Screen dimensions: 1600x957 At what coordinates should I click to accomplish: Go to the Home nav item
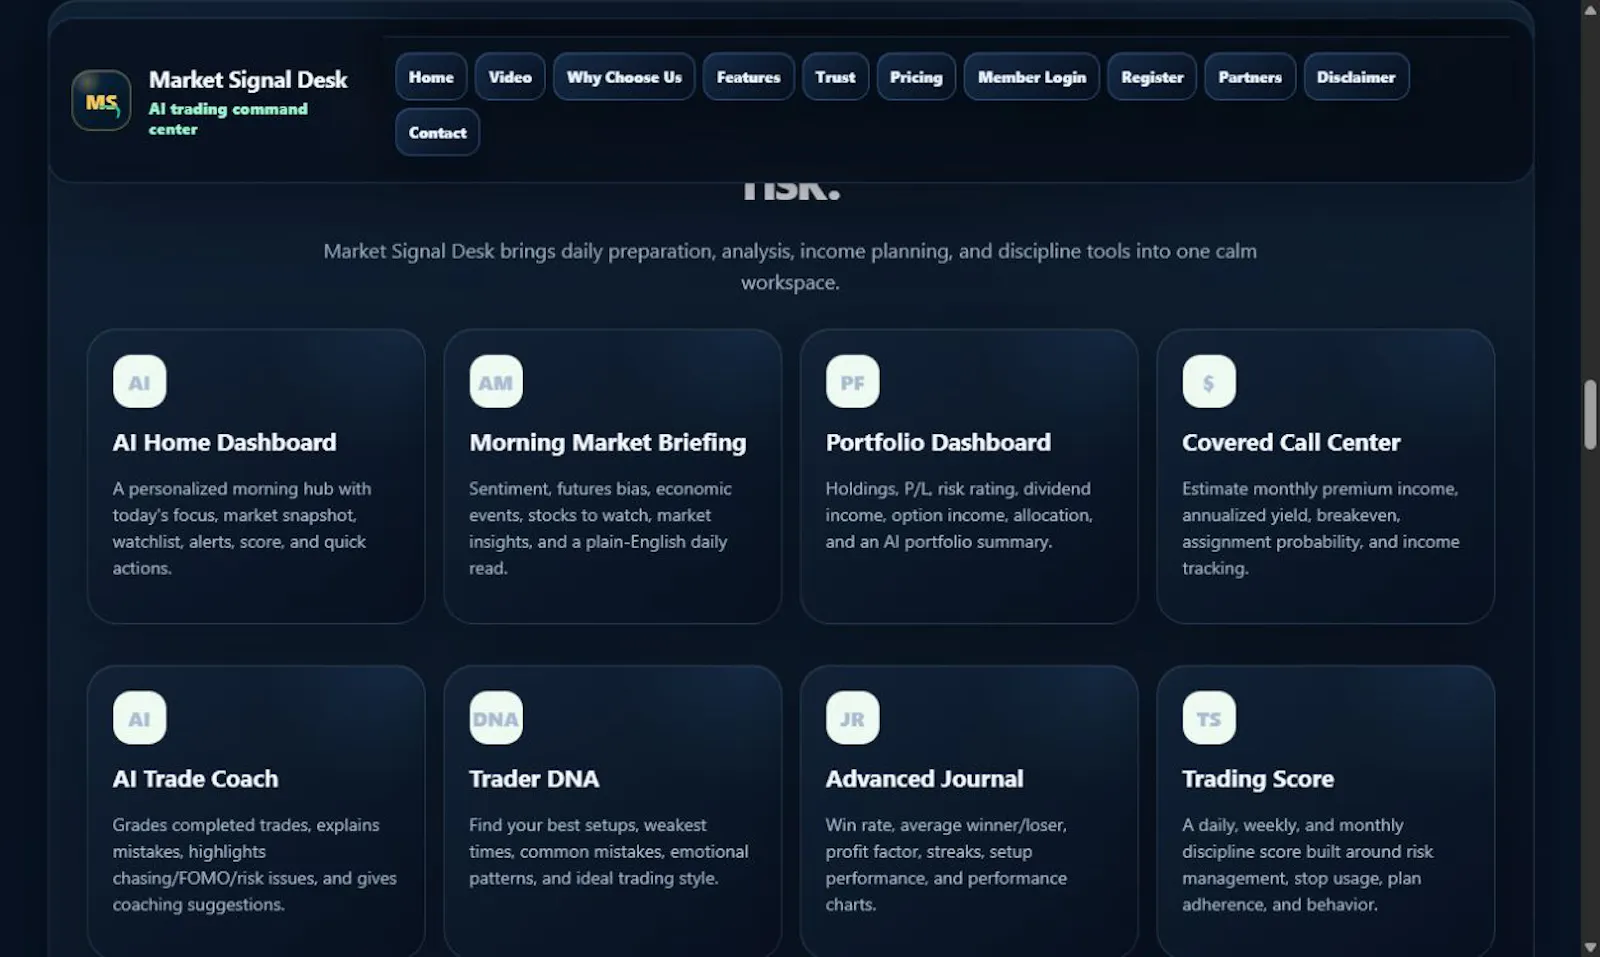pos(431,77)
